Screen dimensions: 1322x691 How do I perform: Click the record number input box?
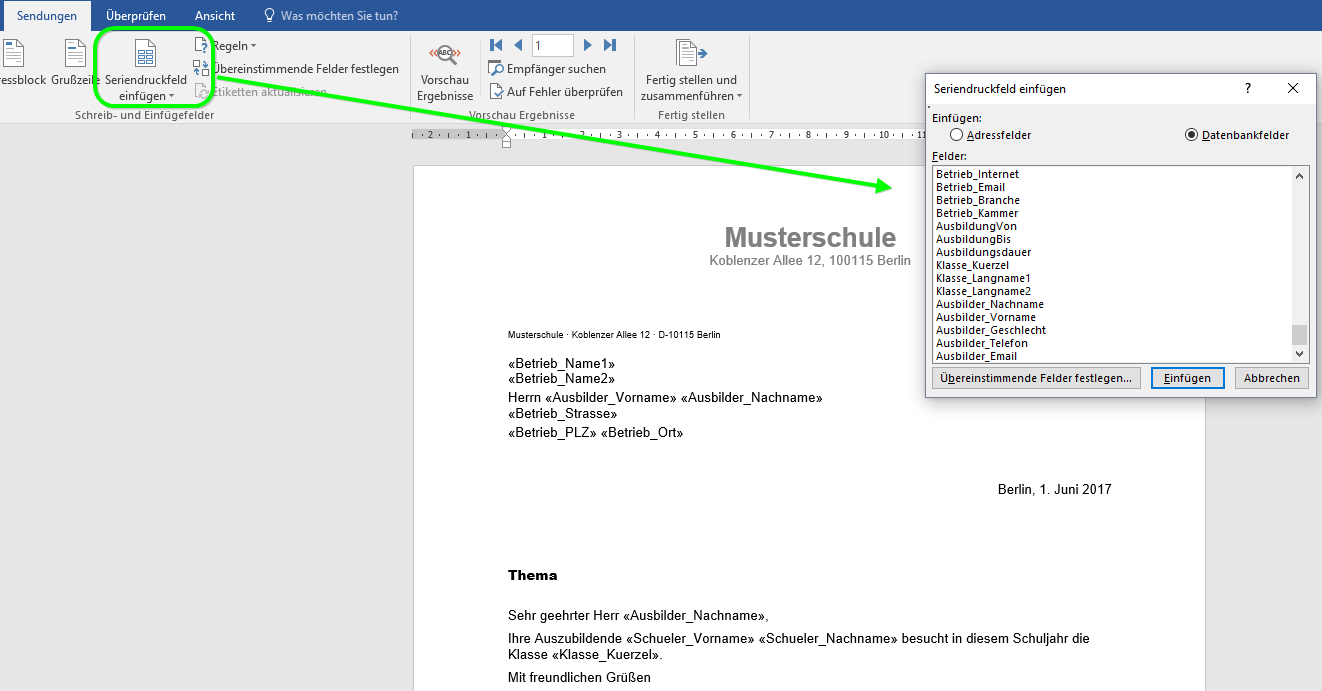click(553, 45)
